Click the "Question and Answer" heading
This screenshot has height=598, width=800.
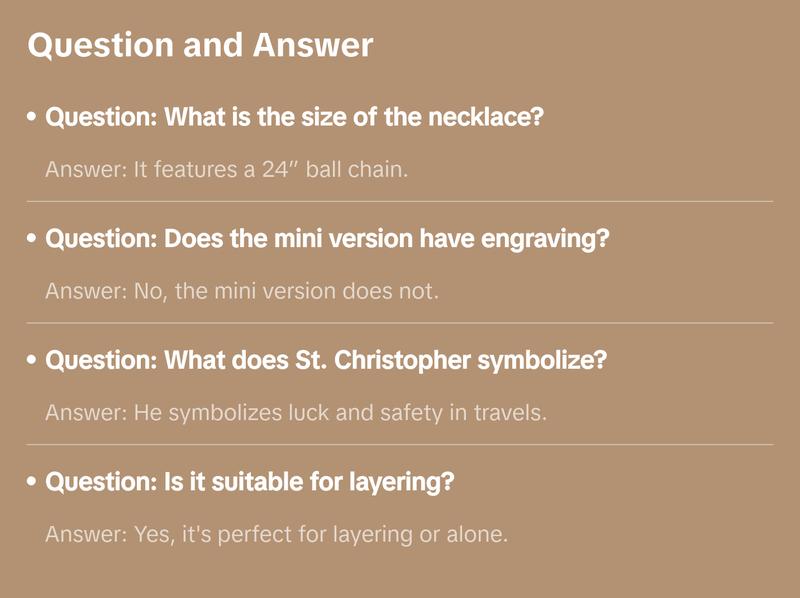200,45
